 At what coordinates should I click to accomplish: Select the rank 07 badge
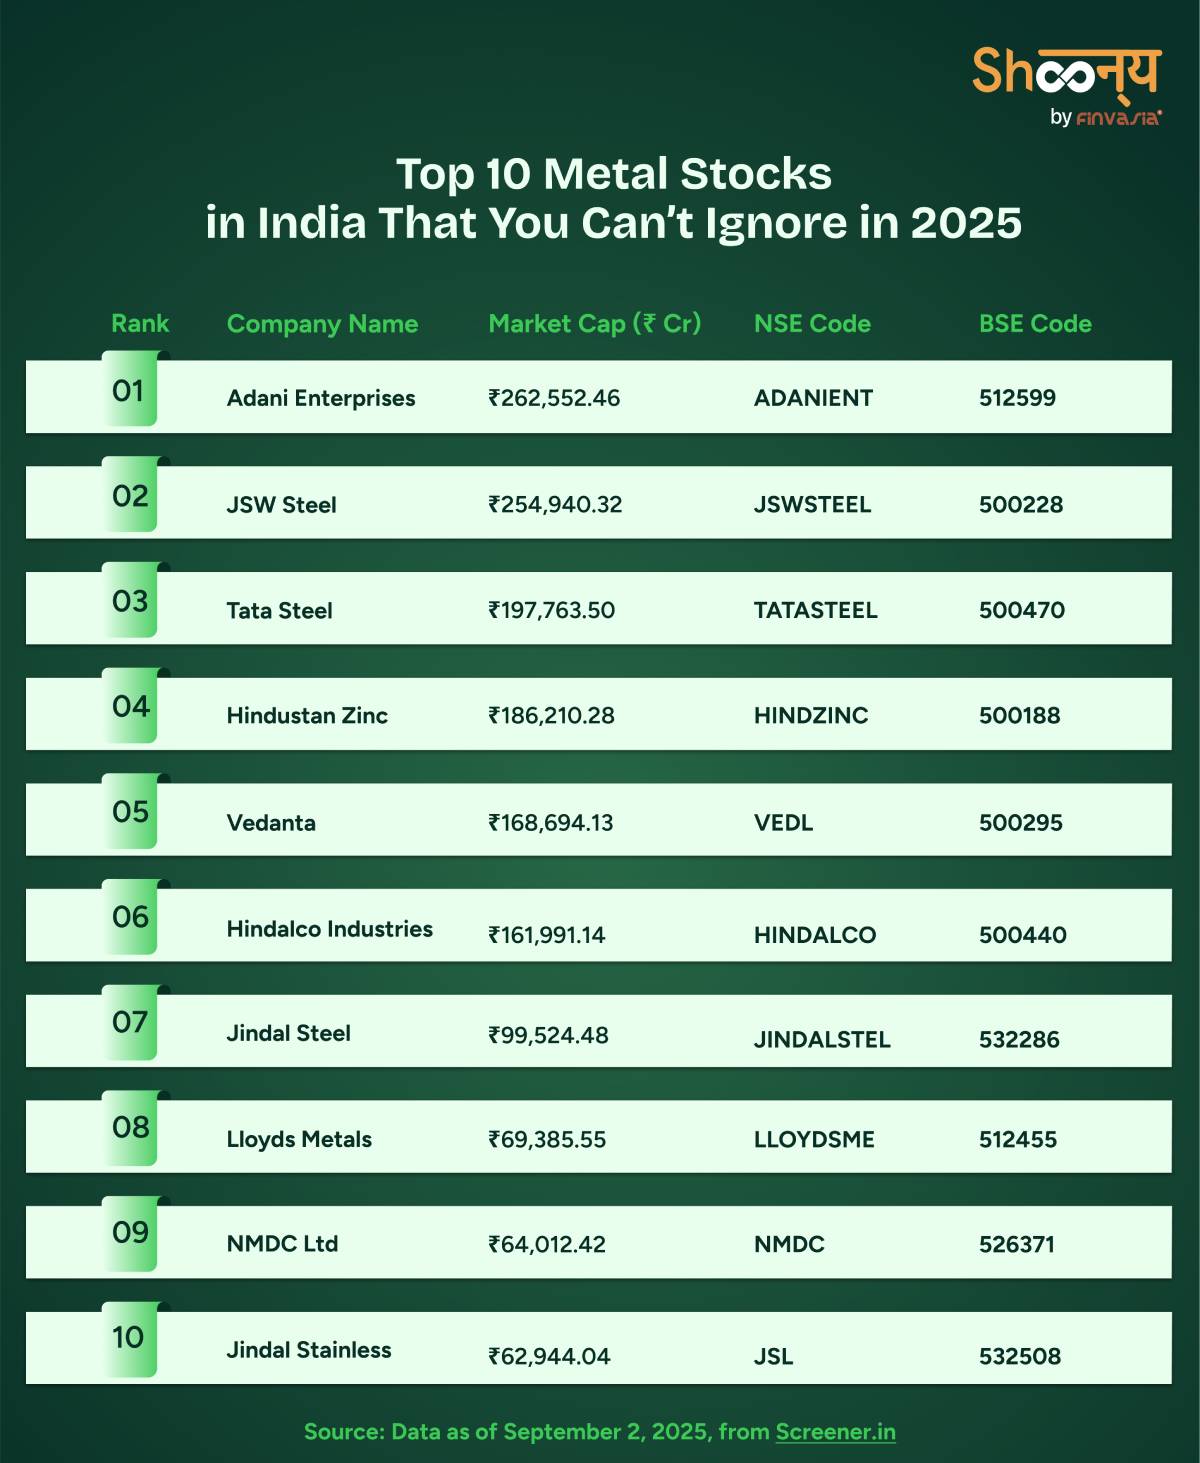[129, 1022]
